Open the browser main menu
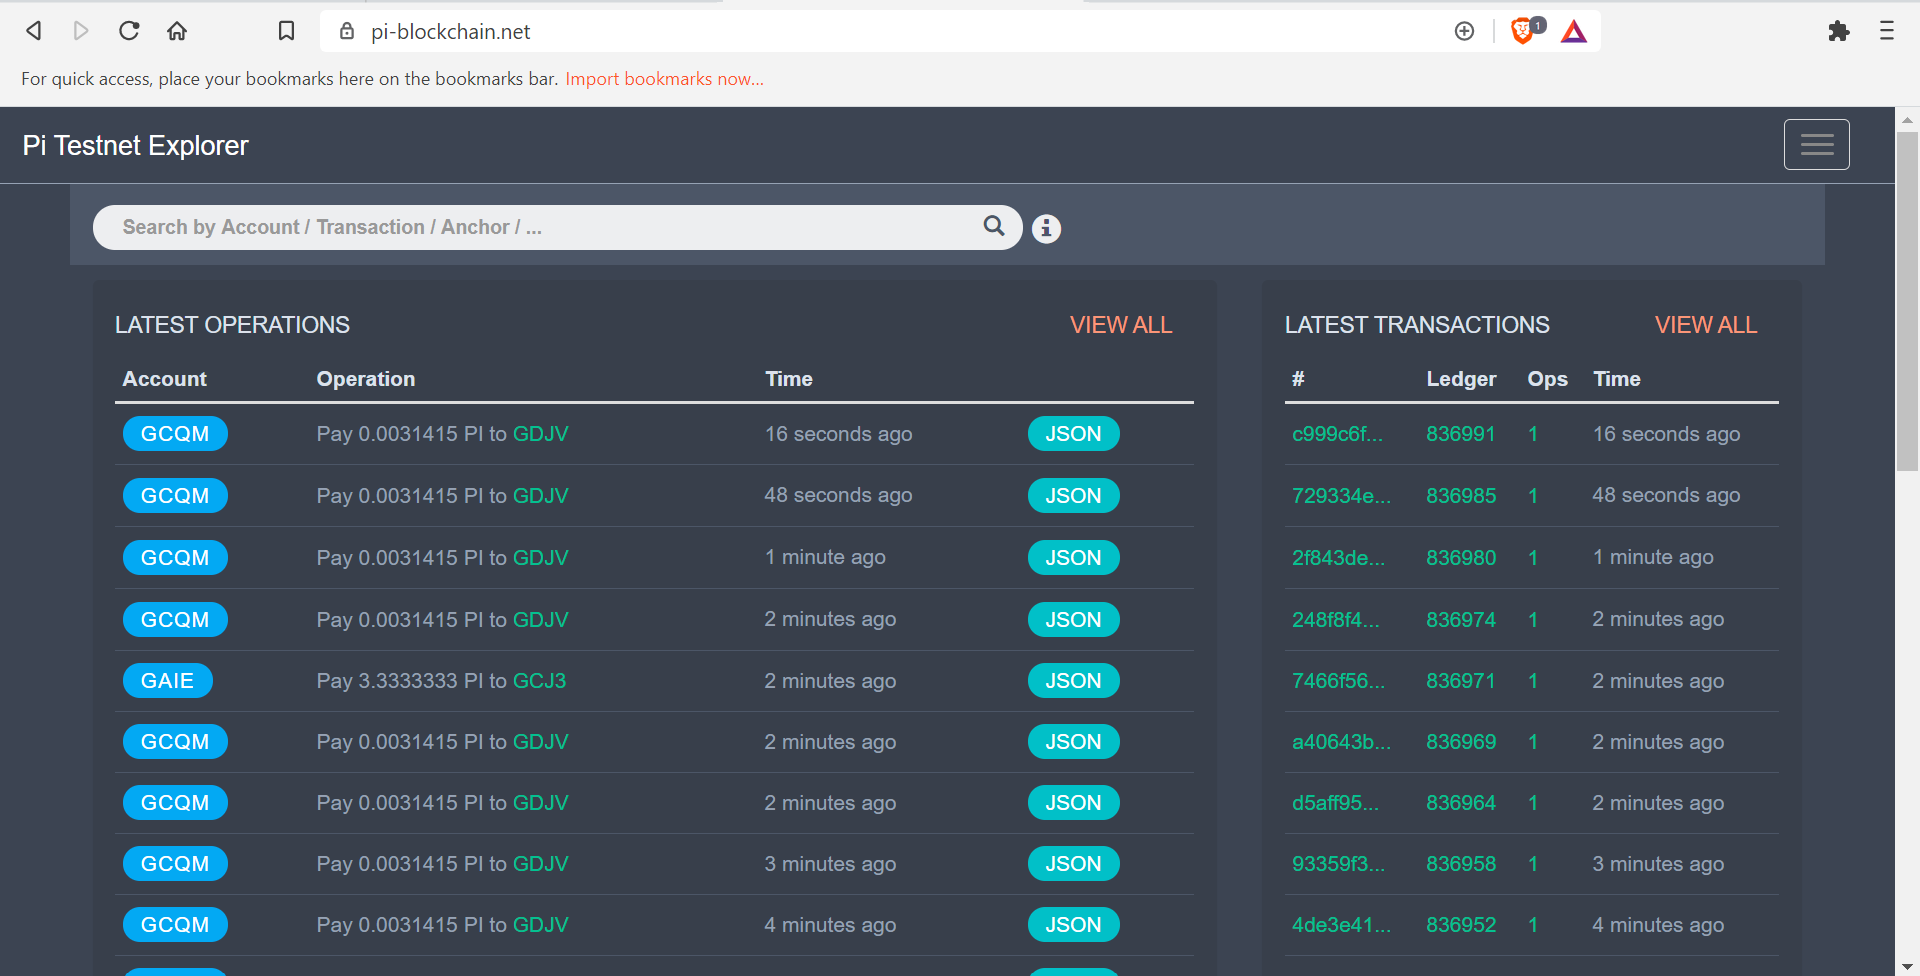Image resolution: width=1920 pixels, height=976 pixels. pos(1886,31)
